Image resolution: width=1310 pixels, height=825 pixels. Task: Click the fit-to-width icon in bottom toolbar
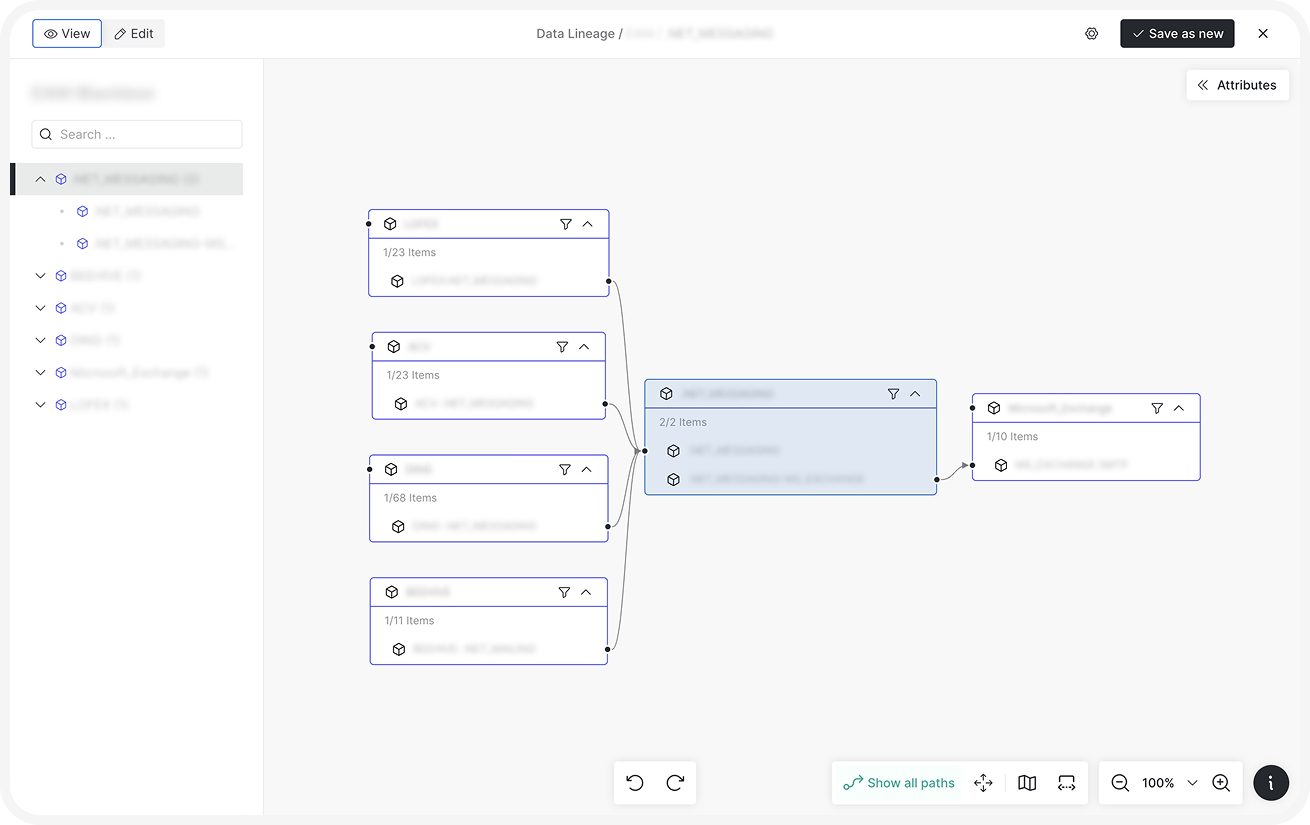(1066, 783)
